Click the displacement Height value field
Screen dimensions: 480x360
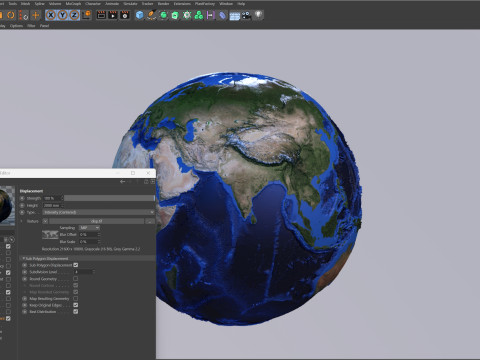click(52, 205)
